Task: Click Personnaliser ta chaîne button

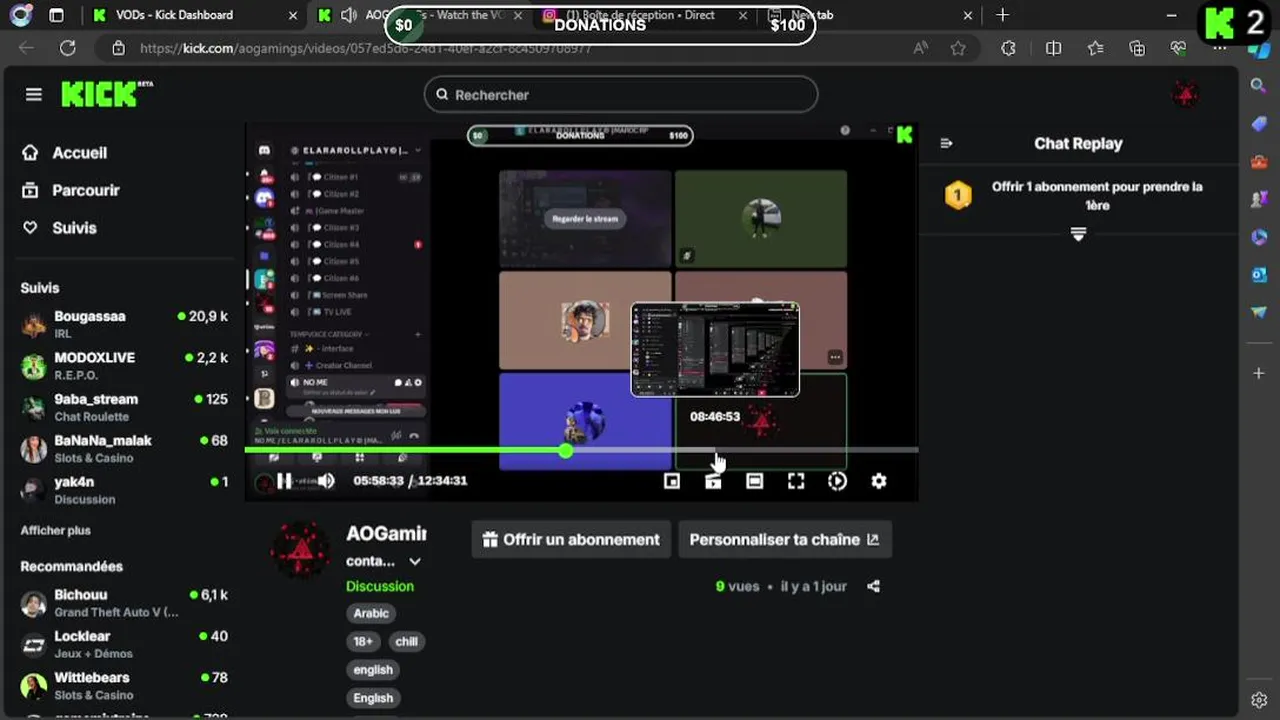Action: point(785,539)
